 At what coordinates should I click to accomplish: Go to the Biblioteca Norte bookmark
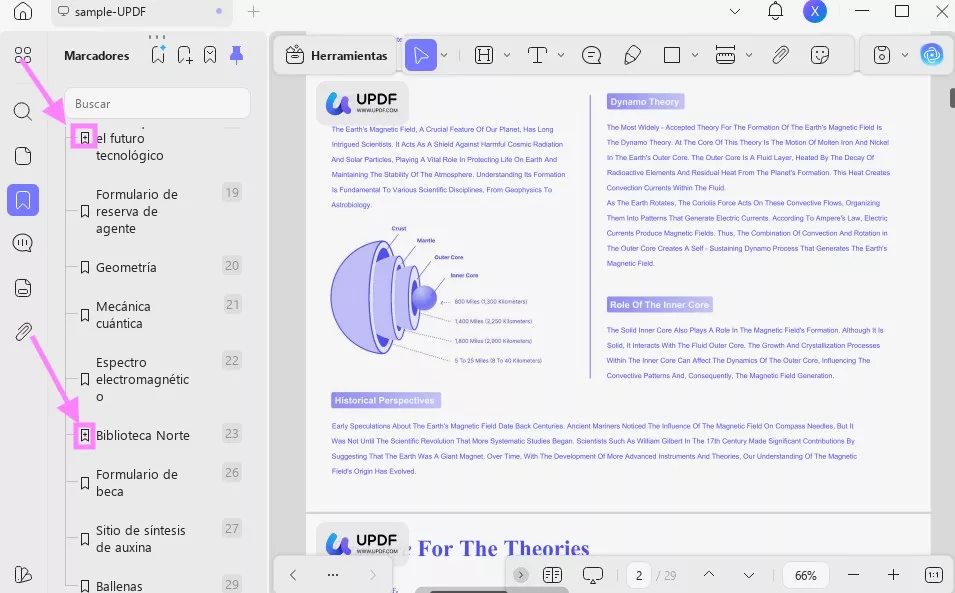[x=142, y=435]
